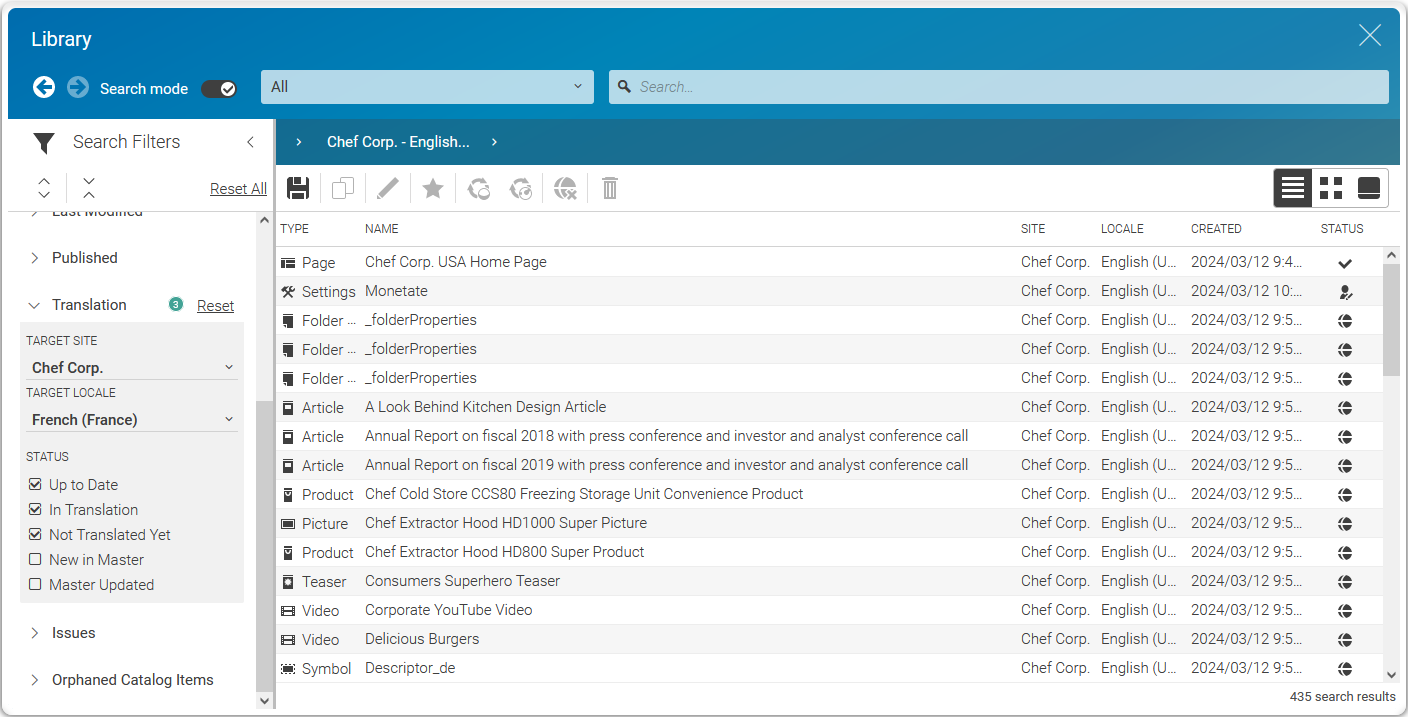The image size is (1408, 717).
Task: Open the Target Locale French dropdown
Action: tap(132, 420)
